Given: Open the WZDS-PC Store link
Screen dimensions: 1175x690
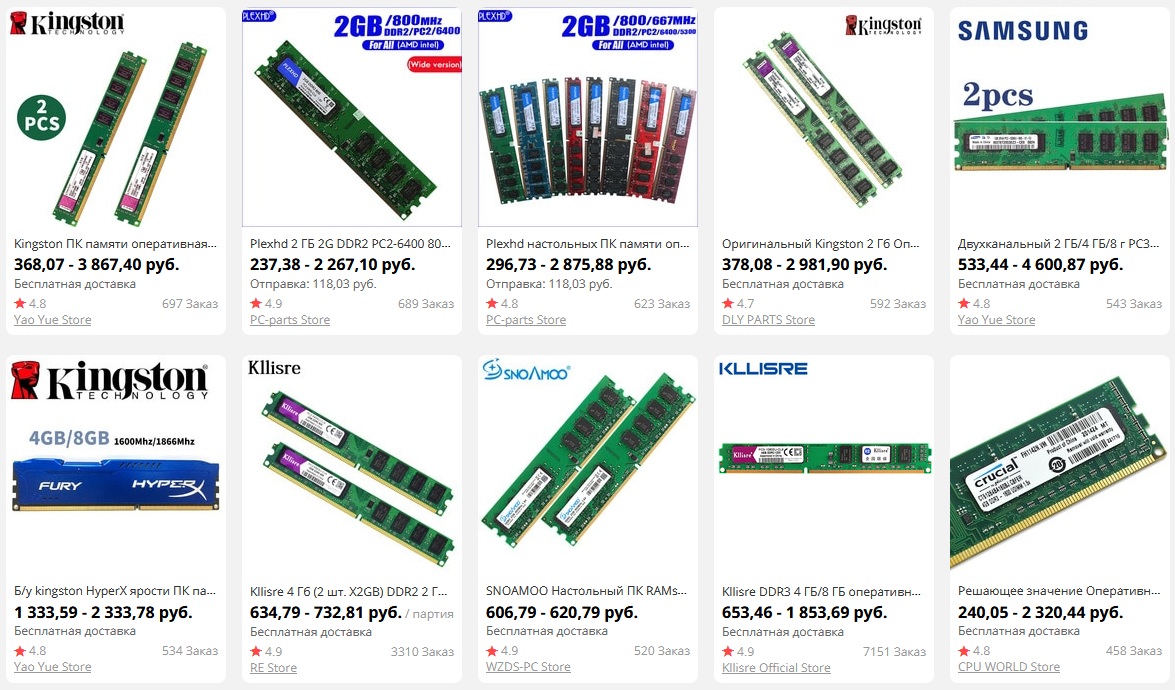Looking at the screenshot, I should (x=528, y=666).
